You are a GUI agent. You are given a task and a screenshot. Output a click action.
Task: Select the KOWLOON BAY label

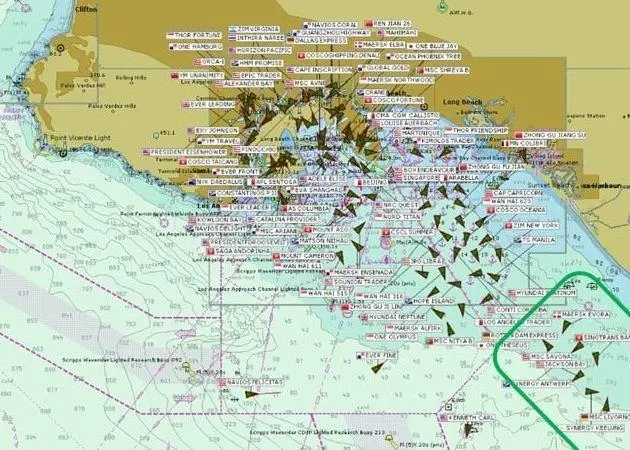point(215,220)
